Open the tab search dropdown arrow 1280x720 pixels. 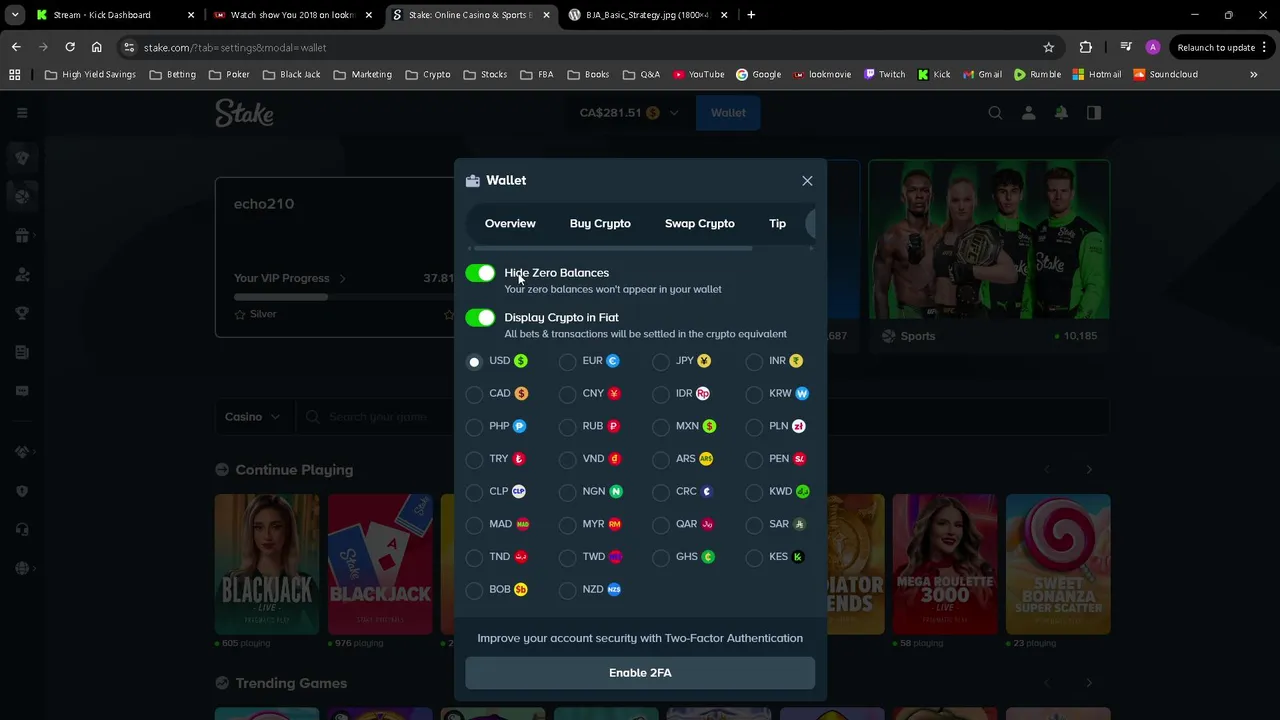pos(15,15)
